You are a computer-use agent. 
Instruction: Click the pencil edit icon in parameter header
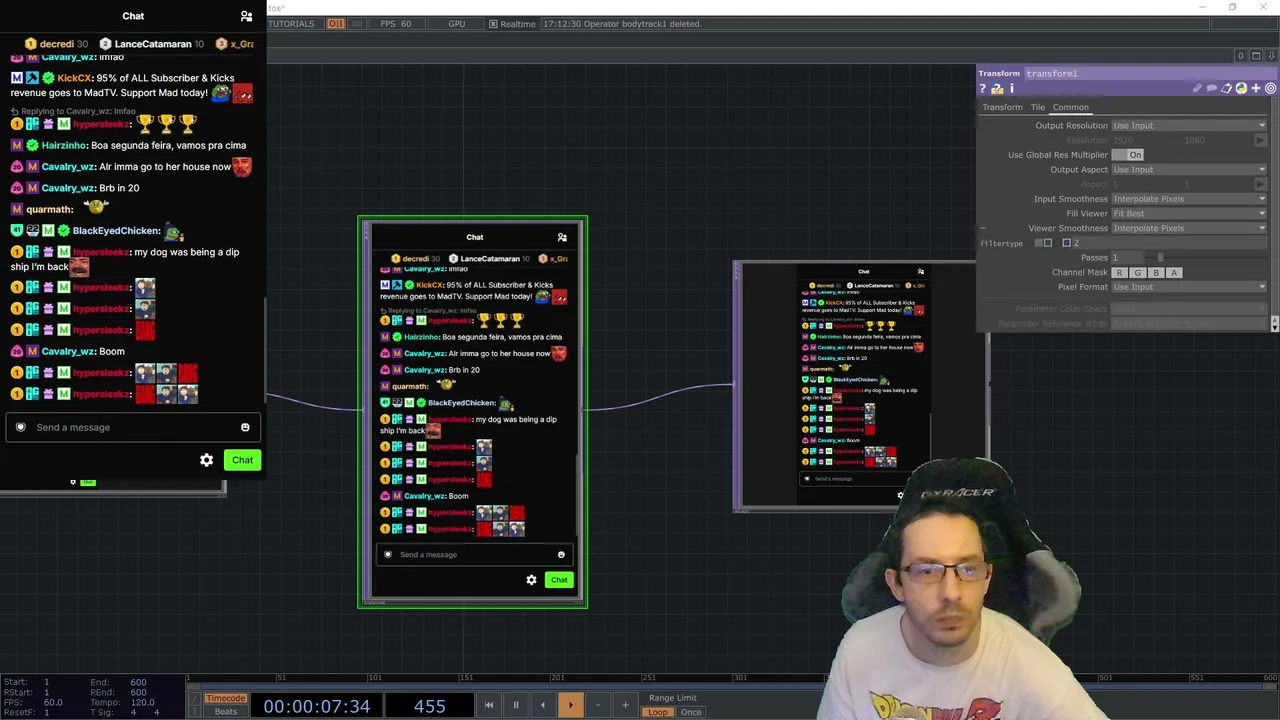tap(1197, 89)
